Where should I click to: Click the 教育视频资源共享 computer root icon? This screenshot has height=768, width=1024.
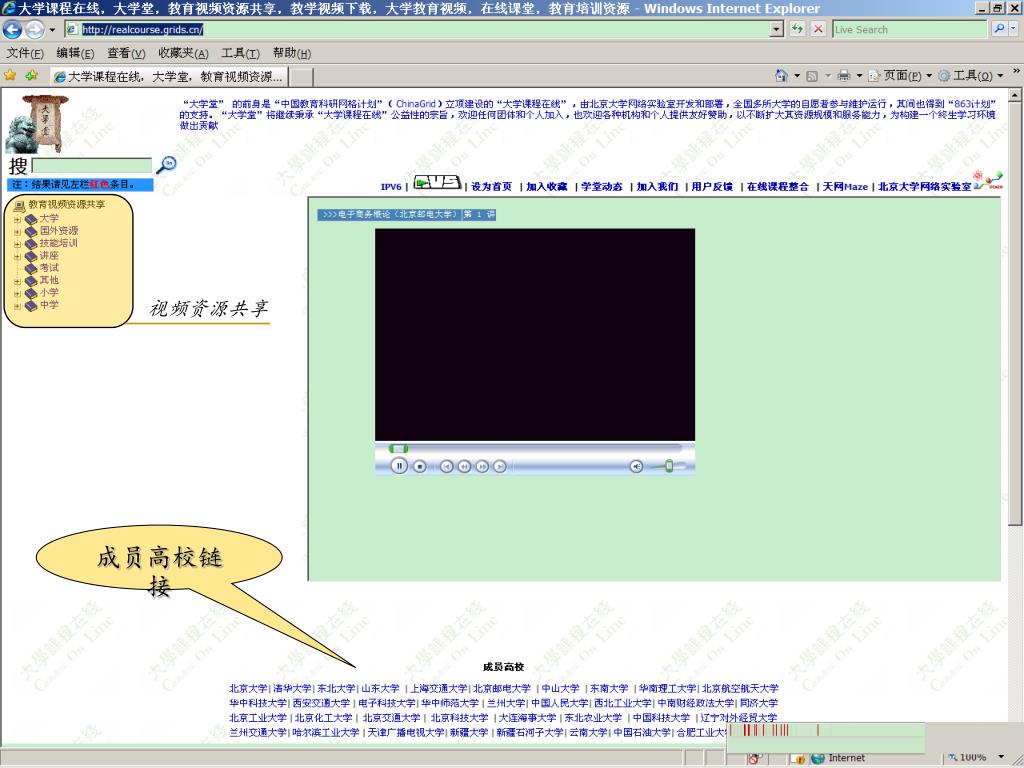(19, 205)
